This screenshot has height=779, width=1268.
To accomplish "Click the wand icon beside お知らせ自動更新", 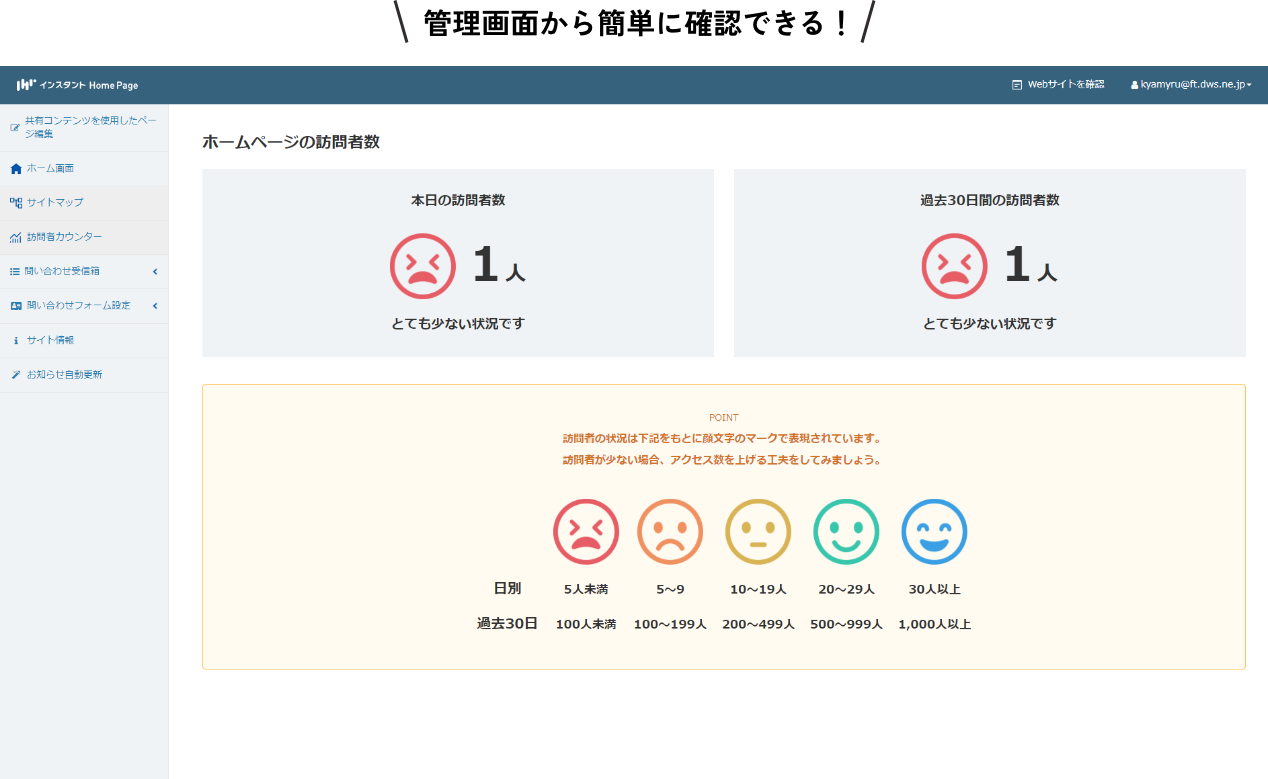I will 15,375.
